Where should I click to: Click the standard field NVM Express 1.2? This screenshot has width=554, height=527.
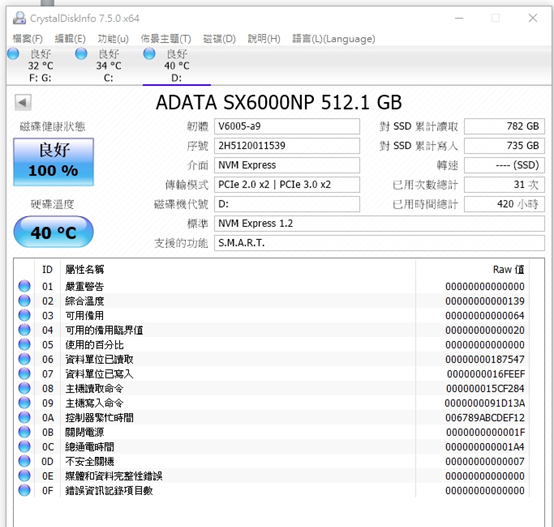(379, 223)
